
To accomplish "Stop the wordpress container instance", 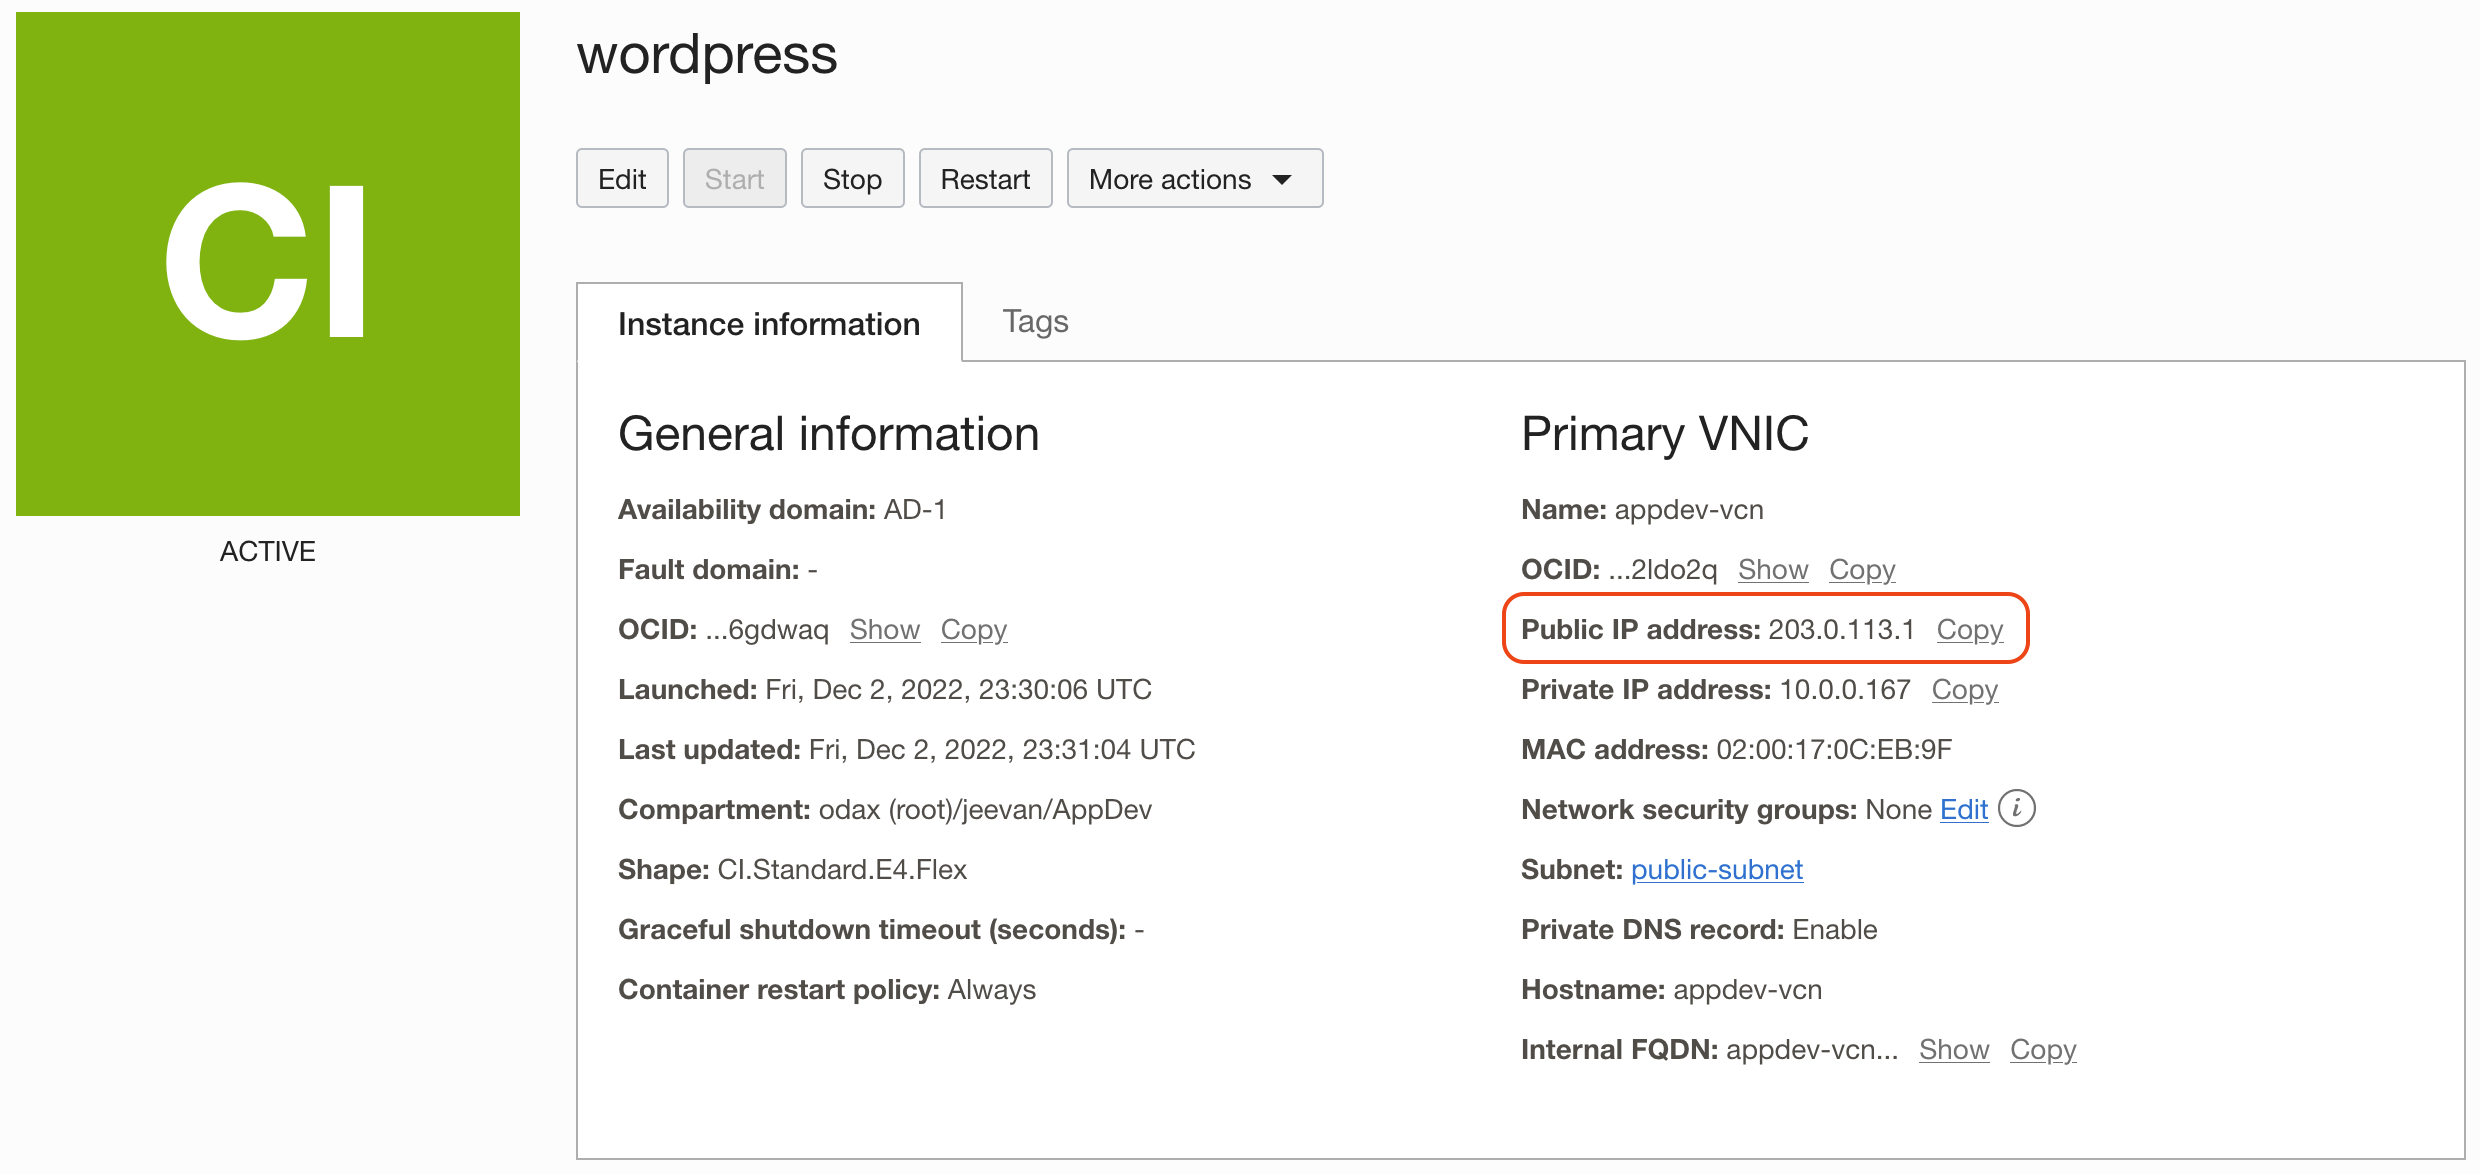I will (x=852, y=178).
